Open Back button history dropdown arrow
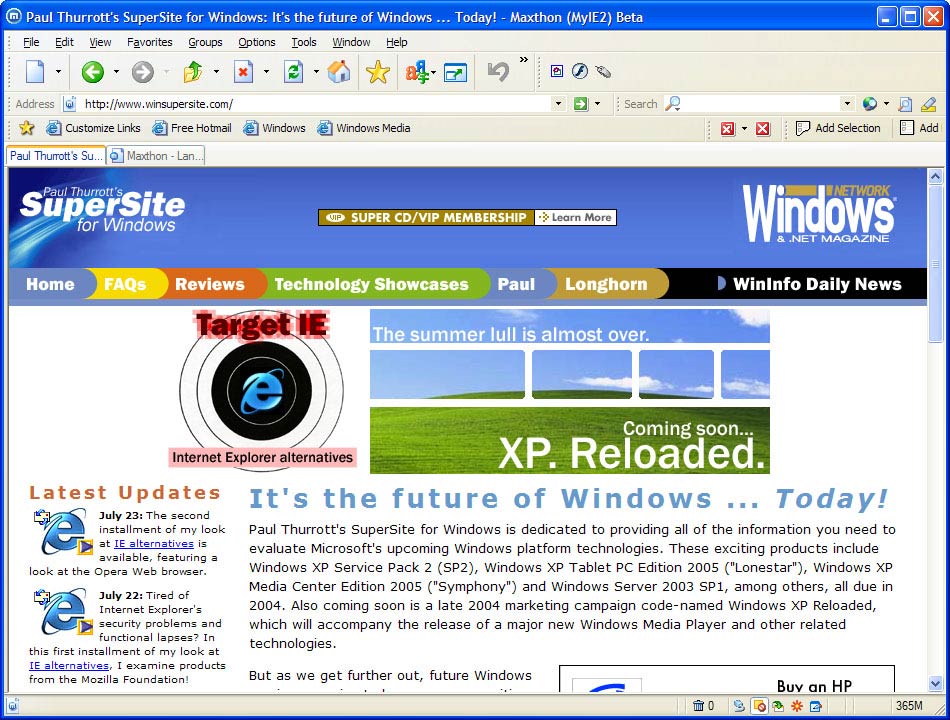The image size is (950, 720). (x=116, y=72)
